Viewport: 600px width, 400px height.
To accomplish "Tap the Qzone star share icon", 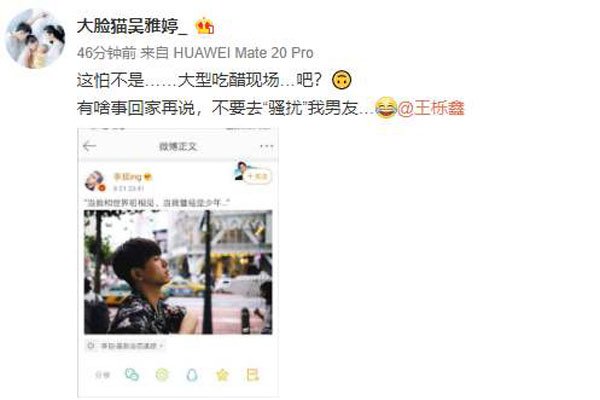I will 222,375.
